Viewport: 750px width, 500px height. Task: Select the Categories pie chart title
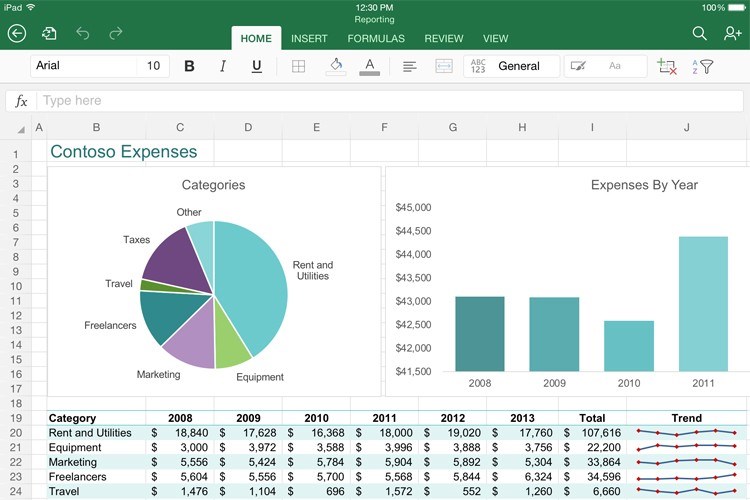[x=213, y=185]
